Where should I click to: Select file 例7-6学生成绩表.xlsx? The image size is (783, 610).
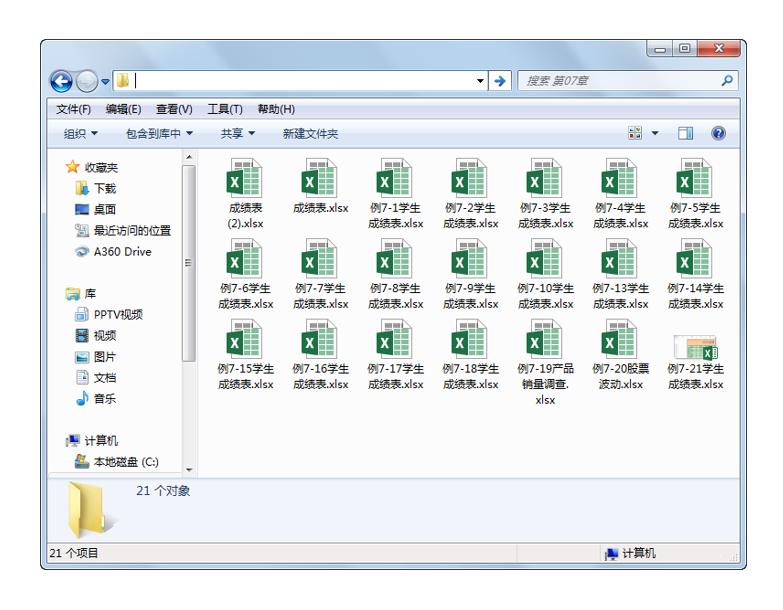click(x=245, y=274)
